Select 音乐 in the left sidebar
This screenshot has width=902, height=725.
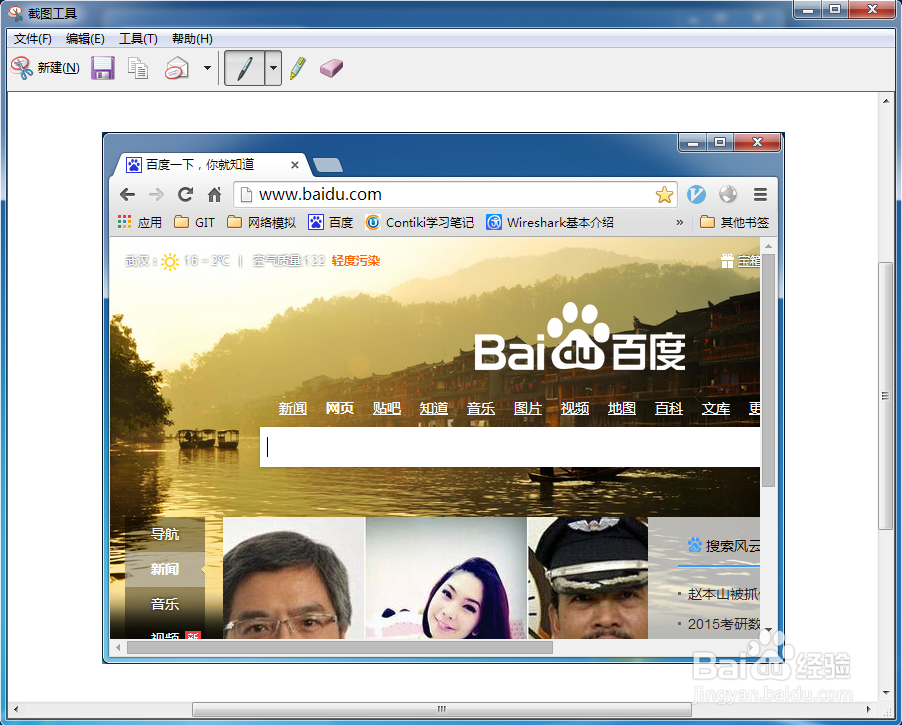(165, 604)
